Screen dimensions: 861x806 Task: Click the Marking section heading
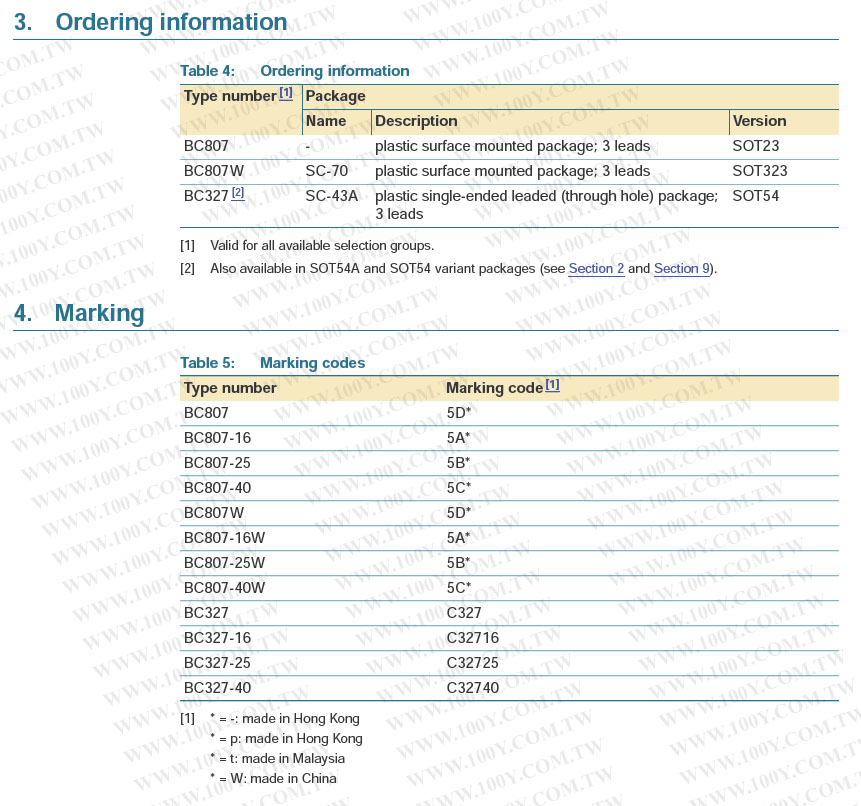(99, 313)
